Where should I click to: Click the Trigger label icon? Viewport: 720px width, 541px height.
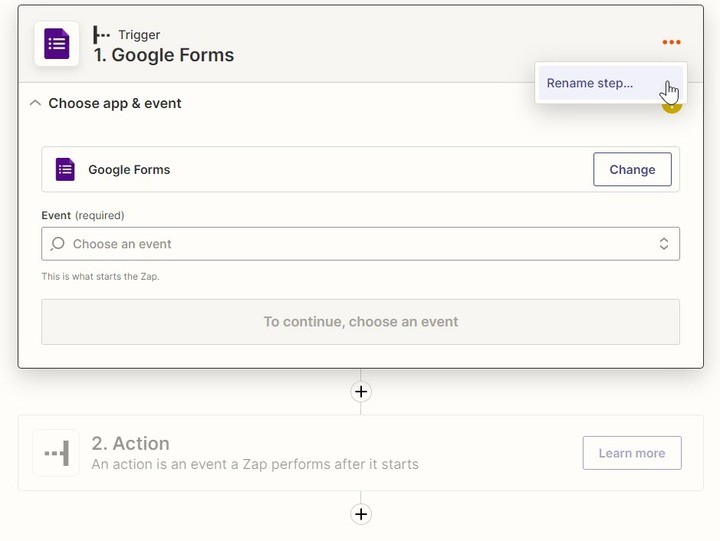pos(101,34)
